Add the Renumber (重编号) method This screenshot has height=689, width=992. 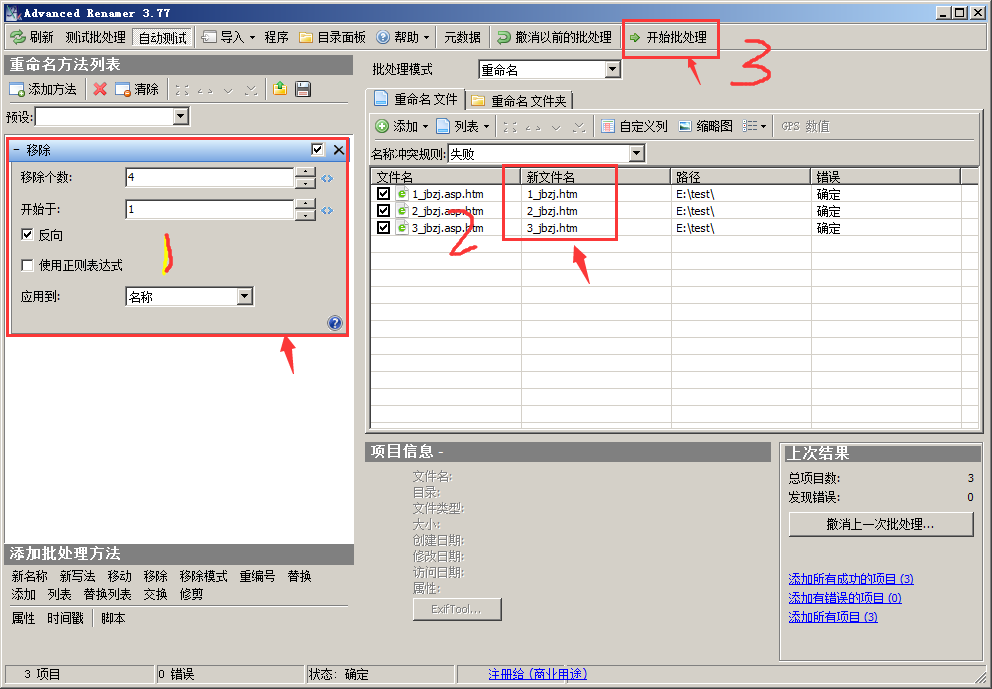point(257,576)
